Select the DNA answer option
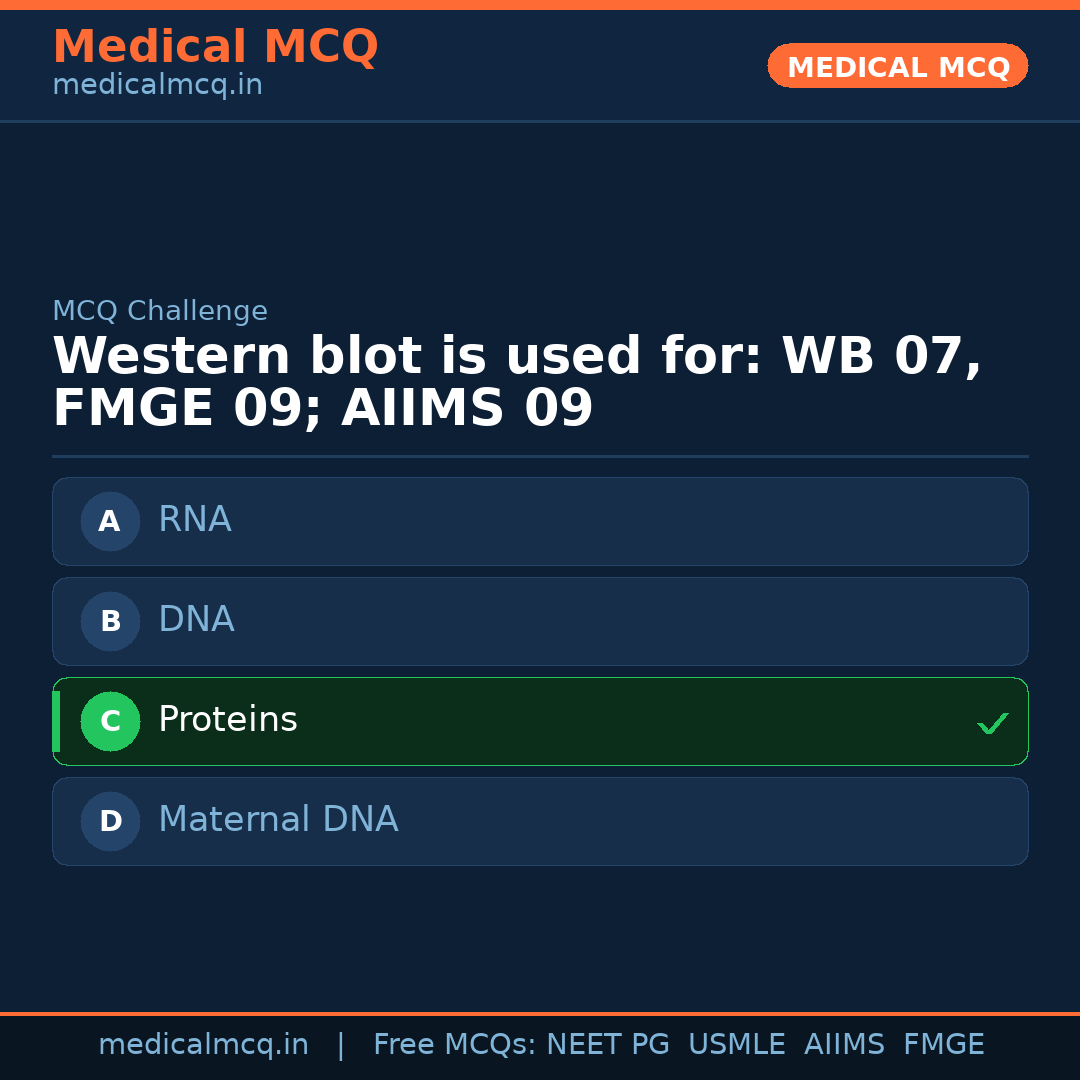Image resolution: width=1080 pixels, height=1080 pixels. tap(540, 621)
